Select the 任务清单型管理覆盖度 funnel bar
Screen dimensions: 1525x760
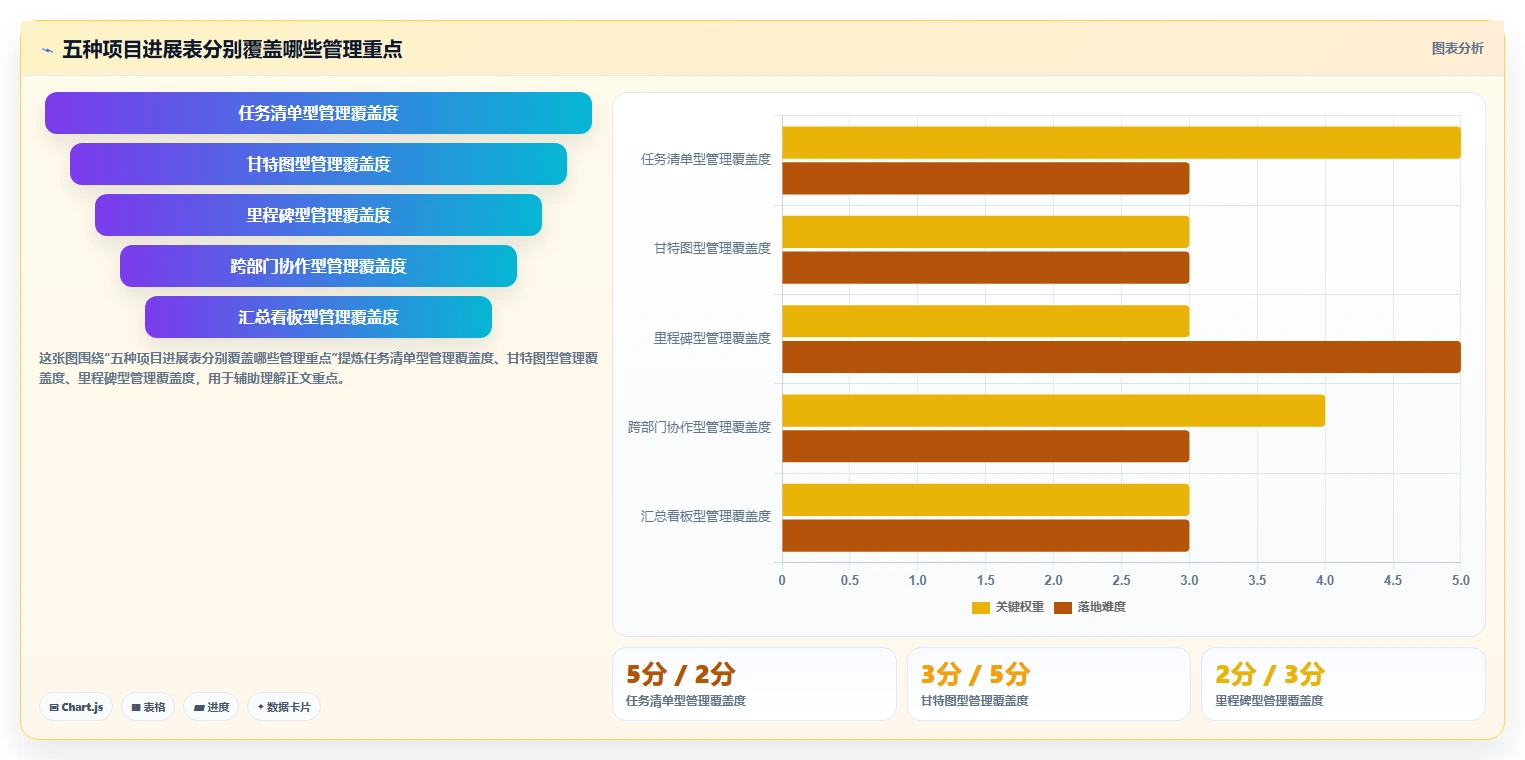pyautogui.click(x=318, y=113)
